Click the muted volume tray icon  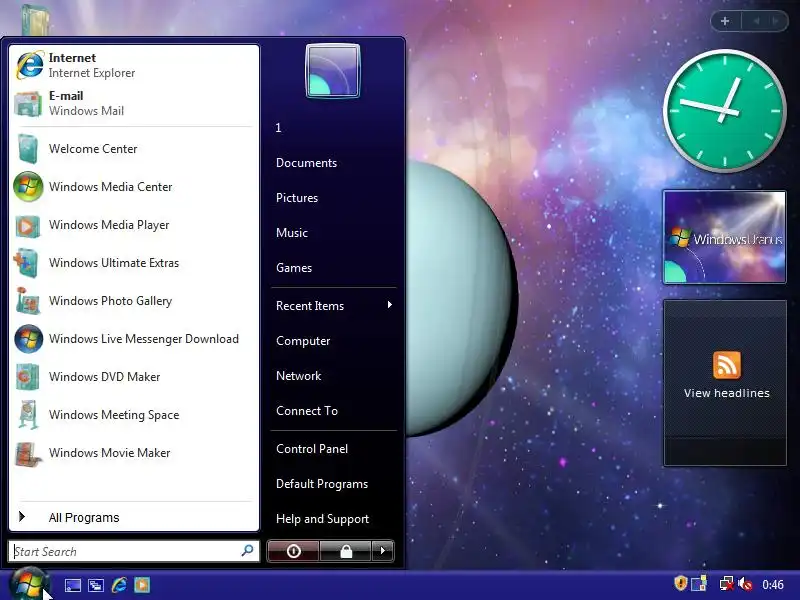tap(745, 584)
